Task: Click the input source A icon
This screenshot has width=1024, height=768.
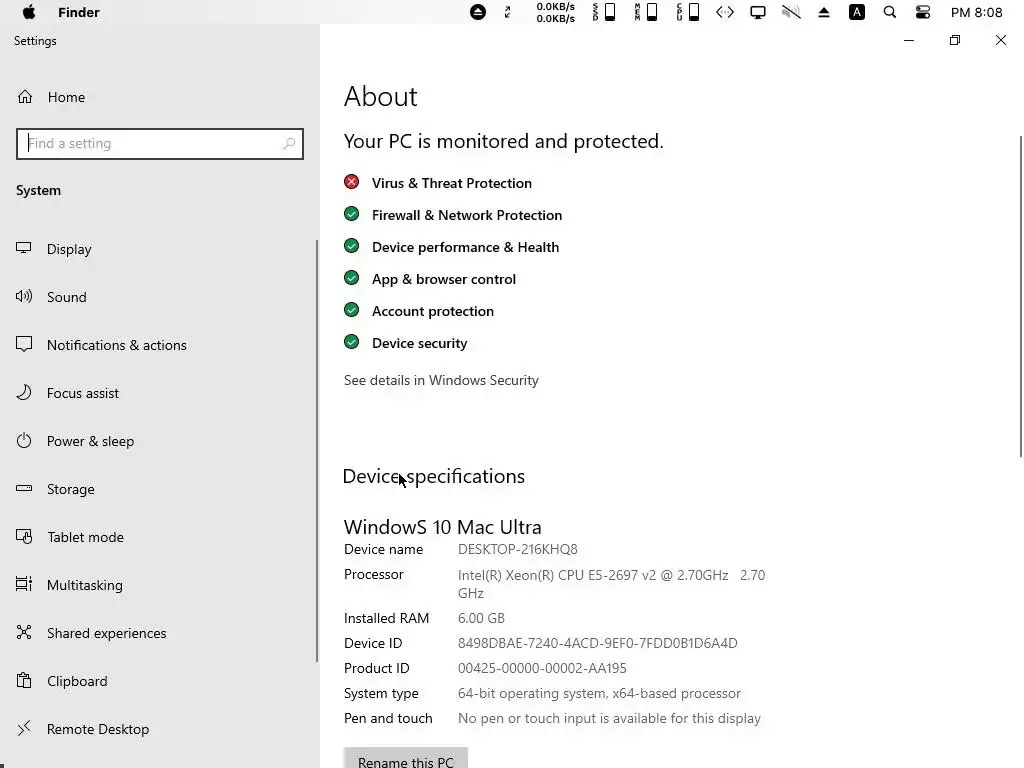Action: tap(857, 12)
